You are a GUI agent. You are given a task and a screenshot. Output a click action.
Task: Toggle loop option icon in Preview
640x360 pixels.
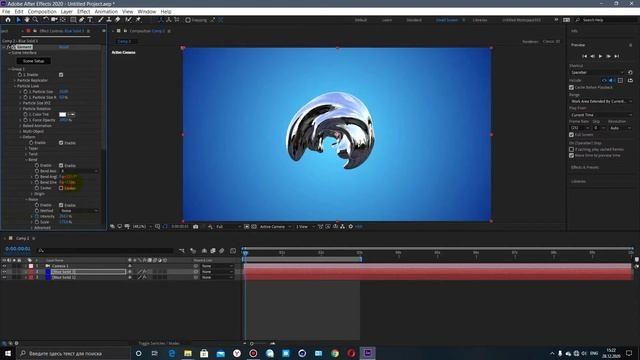coord(630,80)
